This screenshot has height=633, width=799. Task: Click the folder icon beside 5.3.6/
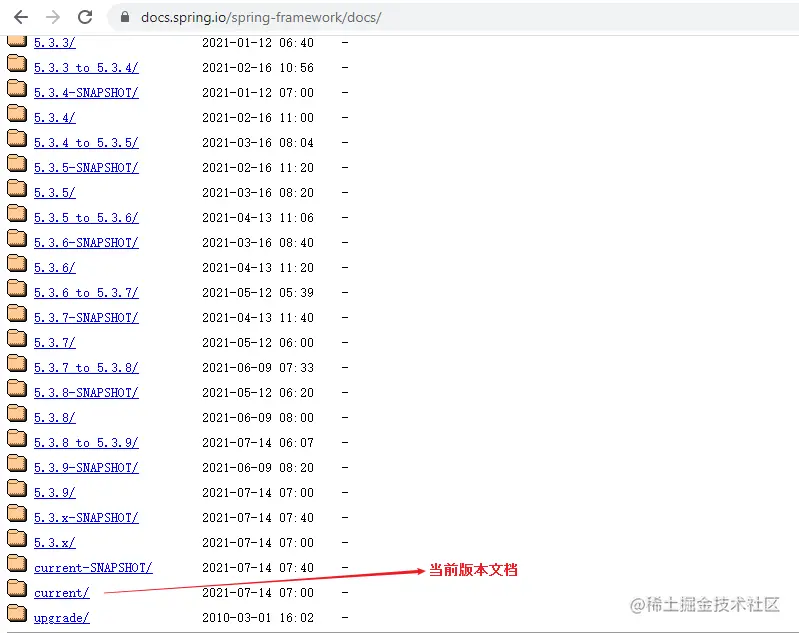click(x=17, y=263)
